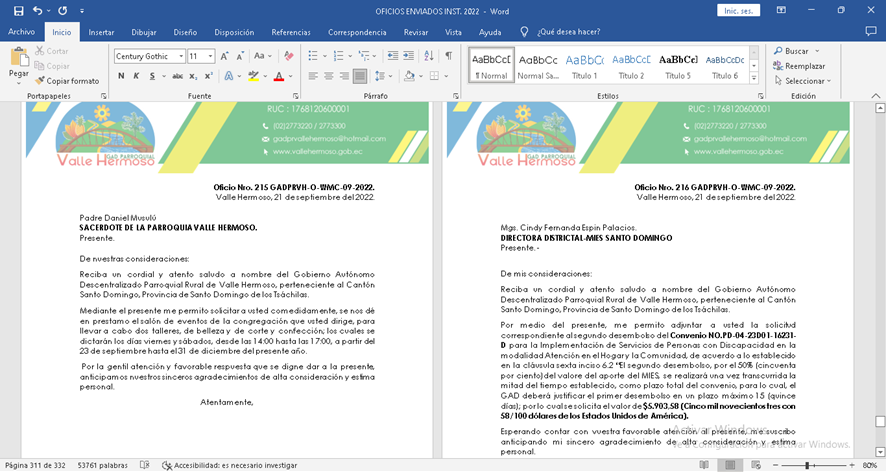Click the Pegar (paste) icon
The height and width of the screenshot is (472, 886).
click(18, 60)
